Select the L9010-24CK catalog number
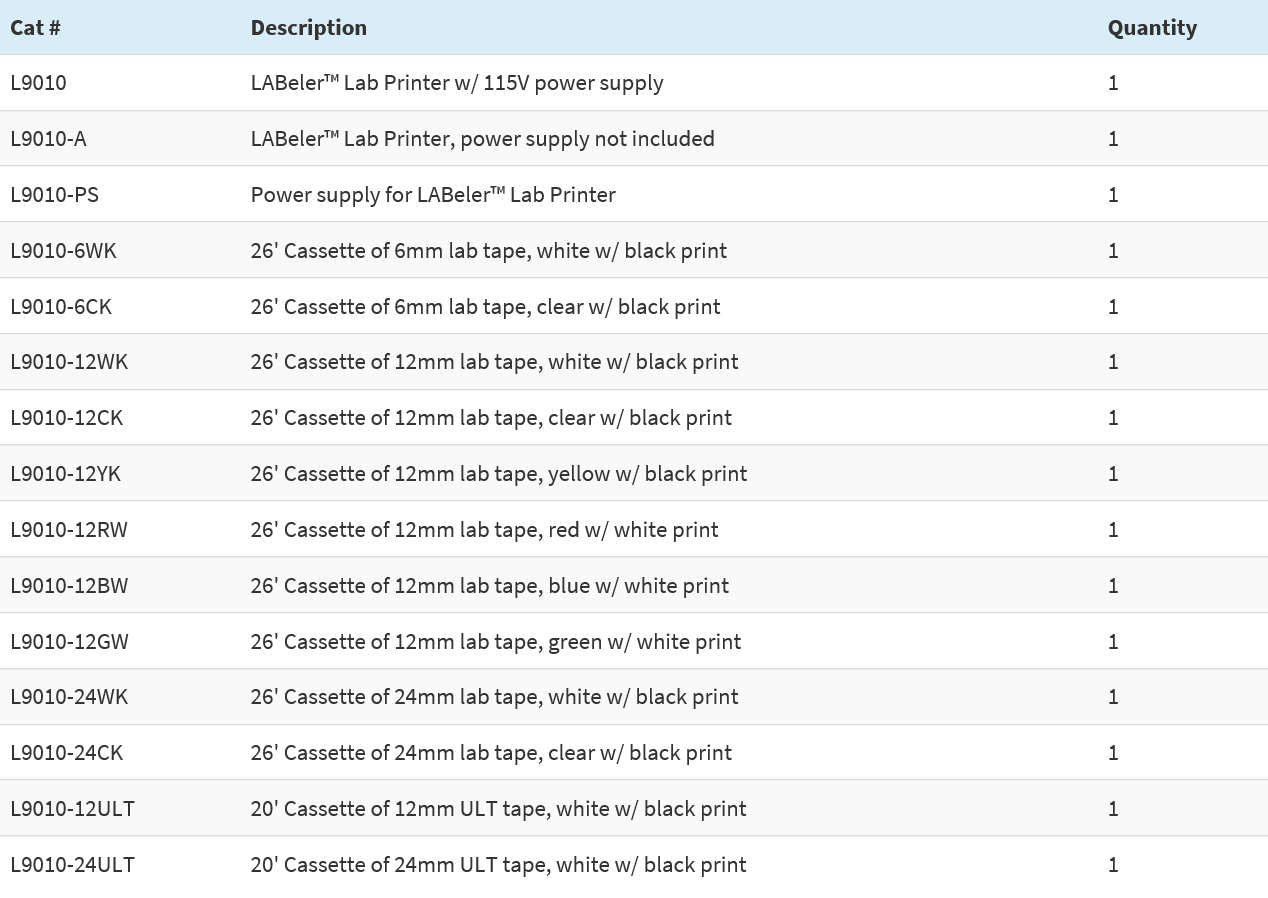The width and height of the screenshot is (1268, 898). 67,753
